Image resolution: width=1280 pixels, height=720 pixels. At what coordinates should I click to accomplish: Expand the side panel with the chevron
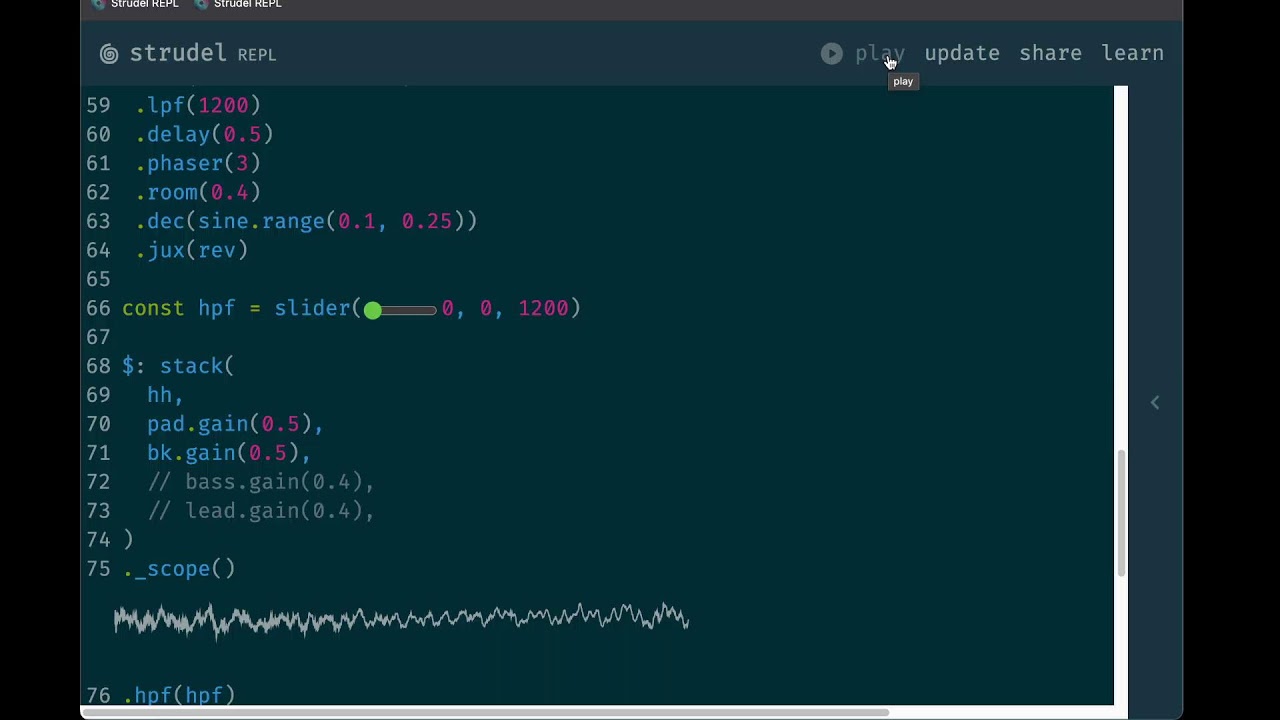tap(1155, 402)
